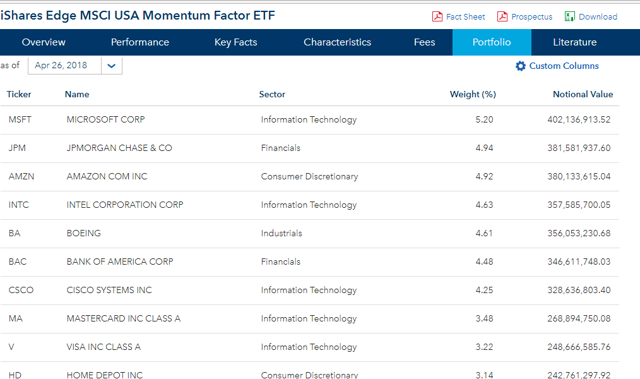Sort by the Notional Value column header
The image size is (640, 379).
click(583, 94)
